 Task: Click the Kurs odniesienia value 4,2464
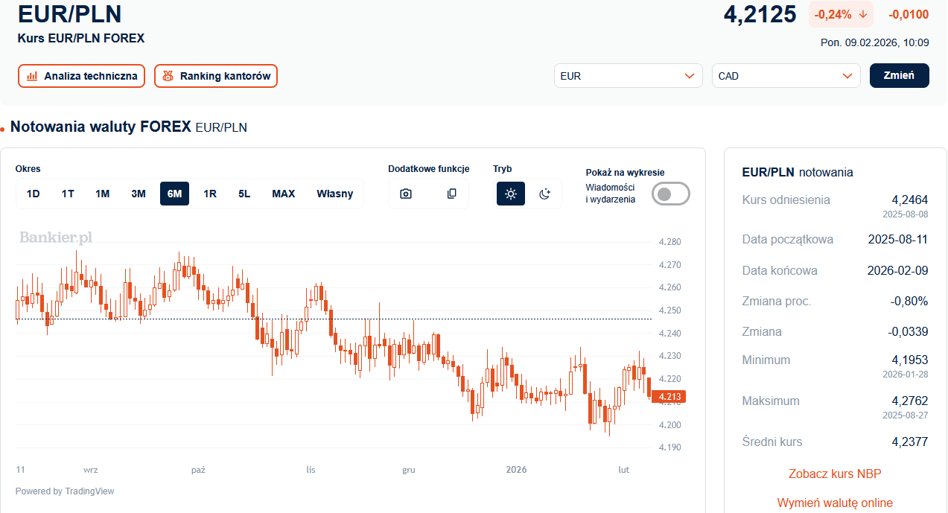[909, 200]
